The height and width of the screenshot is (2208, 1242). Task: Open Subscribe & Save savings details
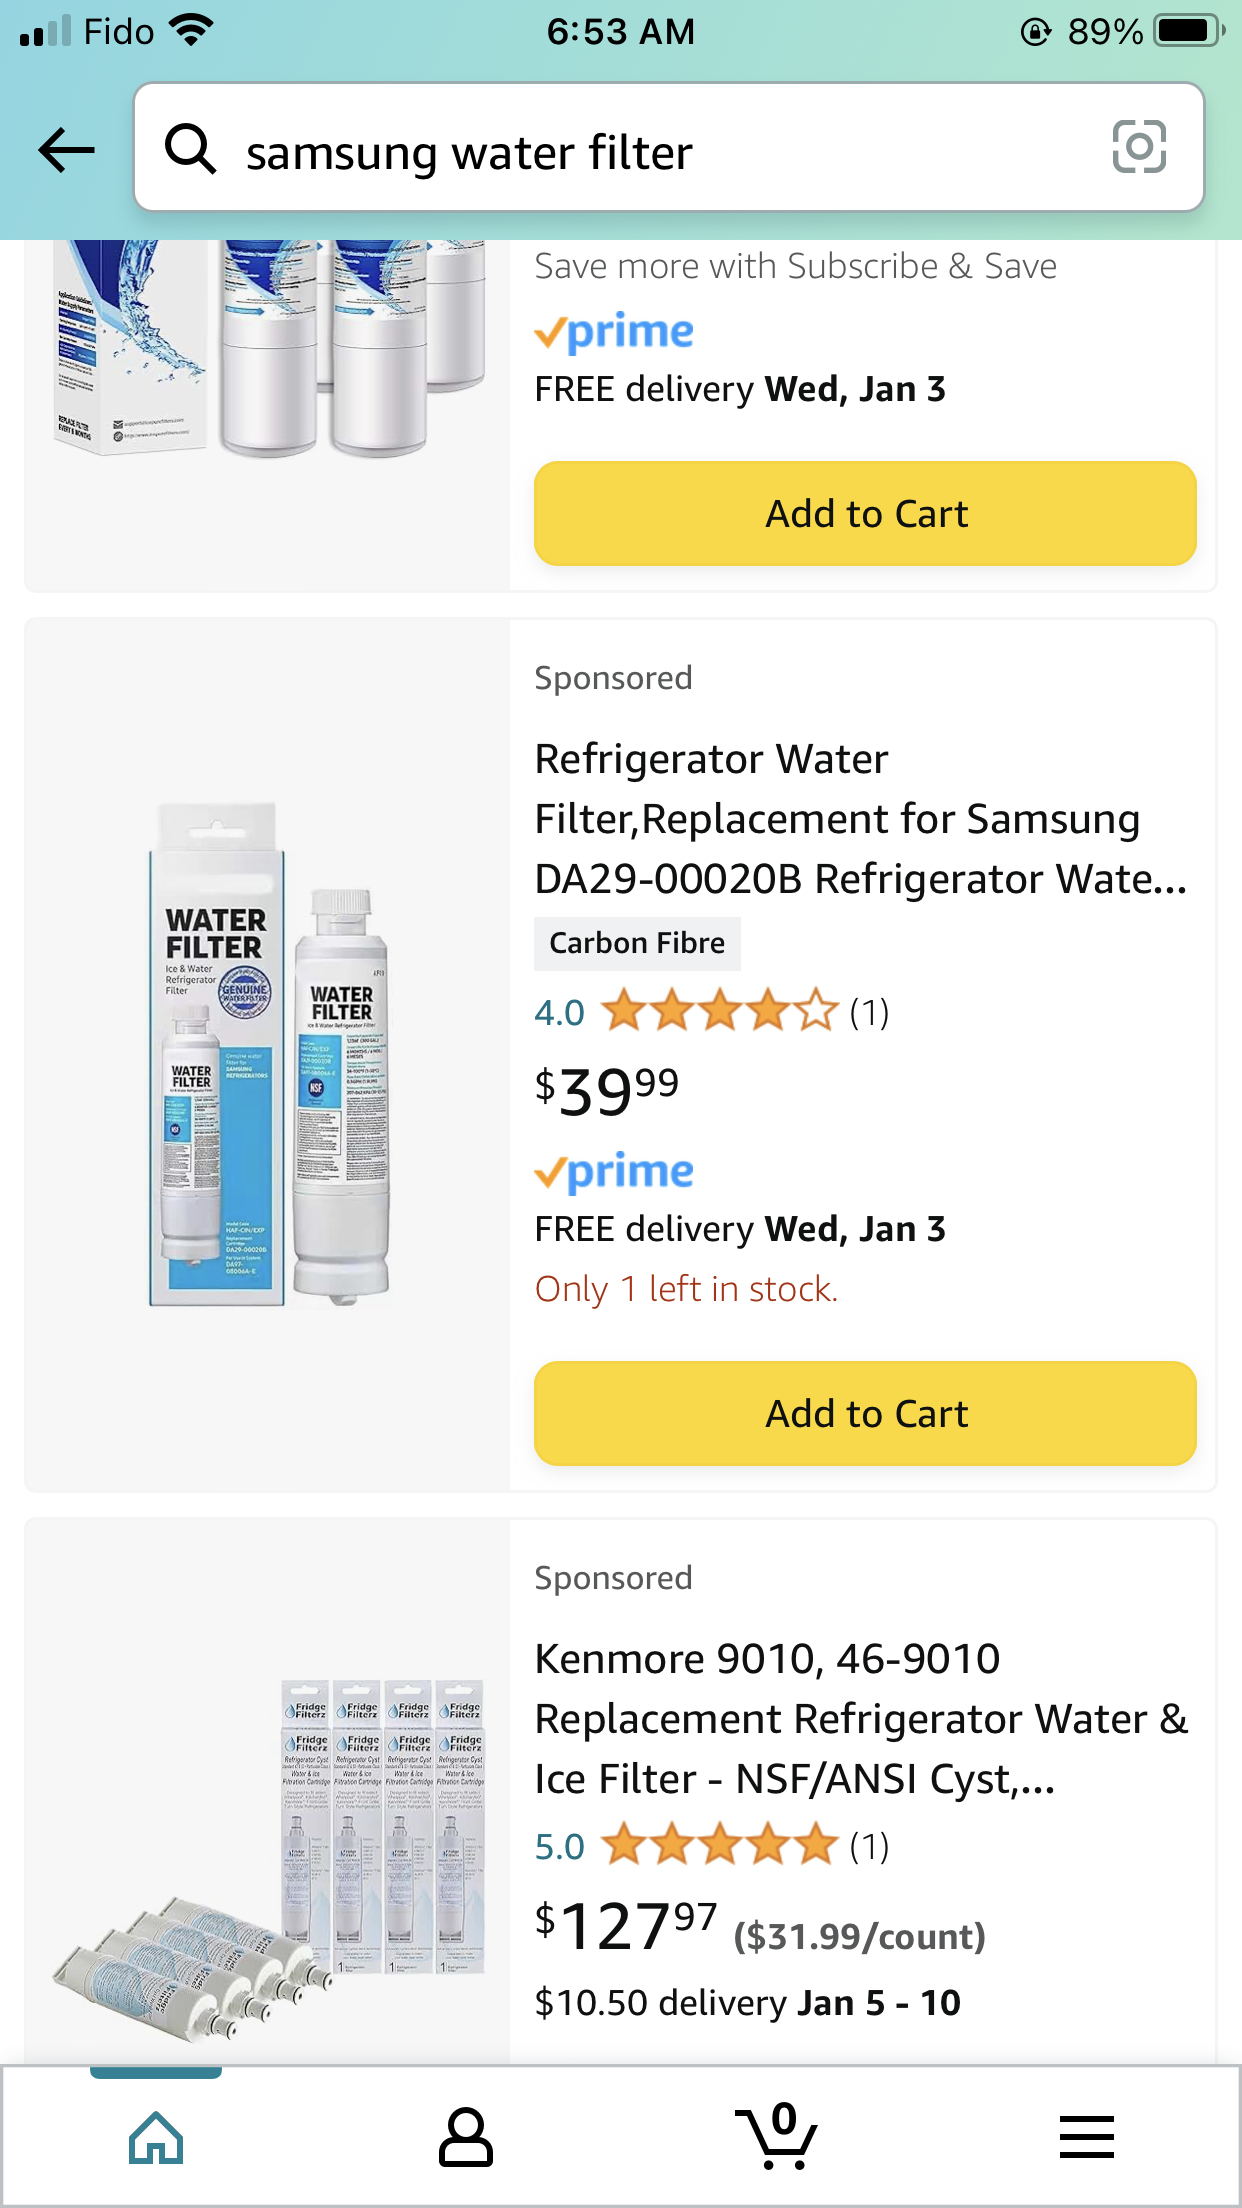pyautogui.click(x=795, y=266)
